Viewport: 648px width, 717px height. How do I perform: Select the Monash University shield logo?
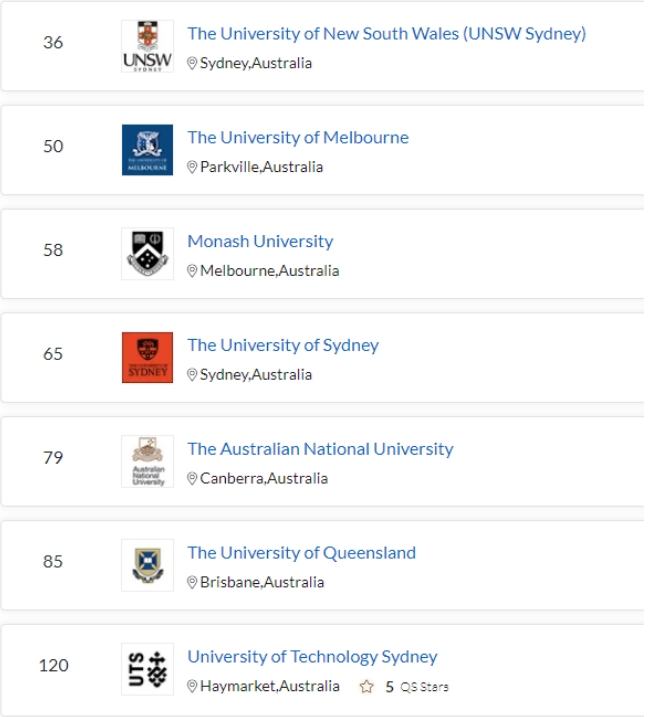[147, 254]
